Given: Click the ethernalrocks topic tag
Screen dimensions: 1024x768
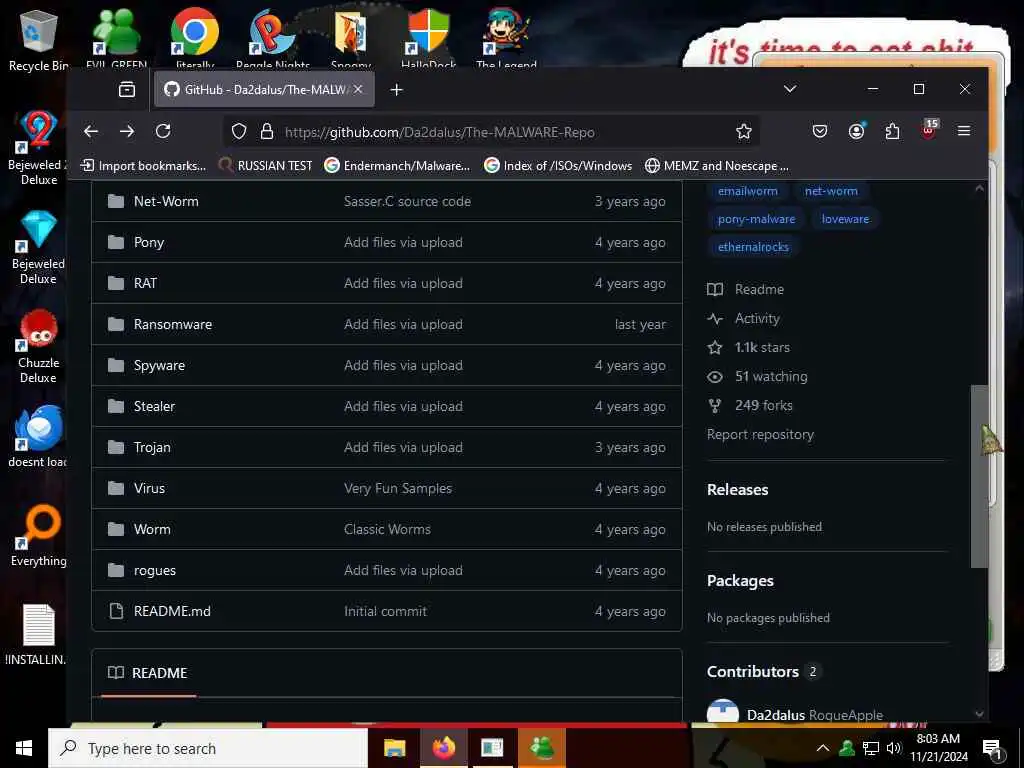Looking at the screenshot, I should tap(753, 247).
